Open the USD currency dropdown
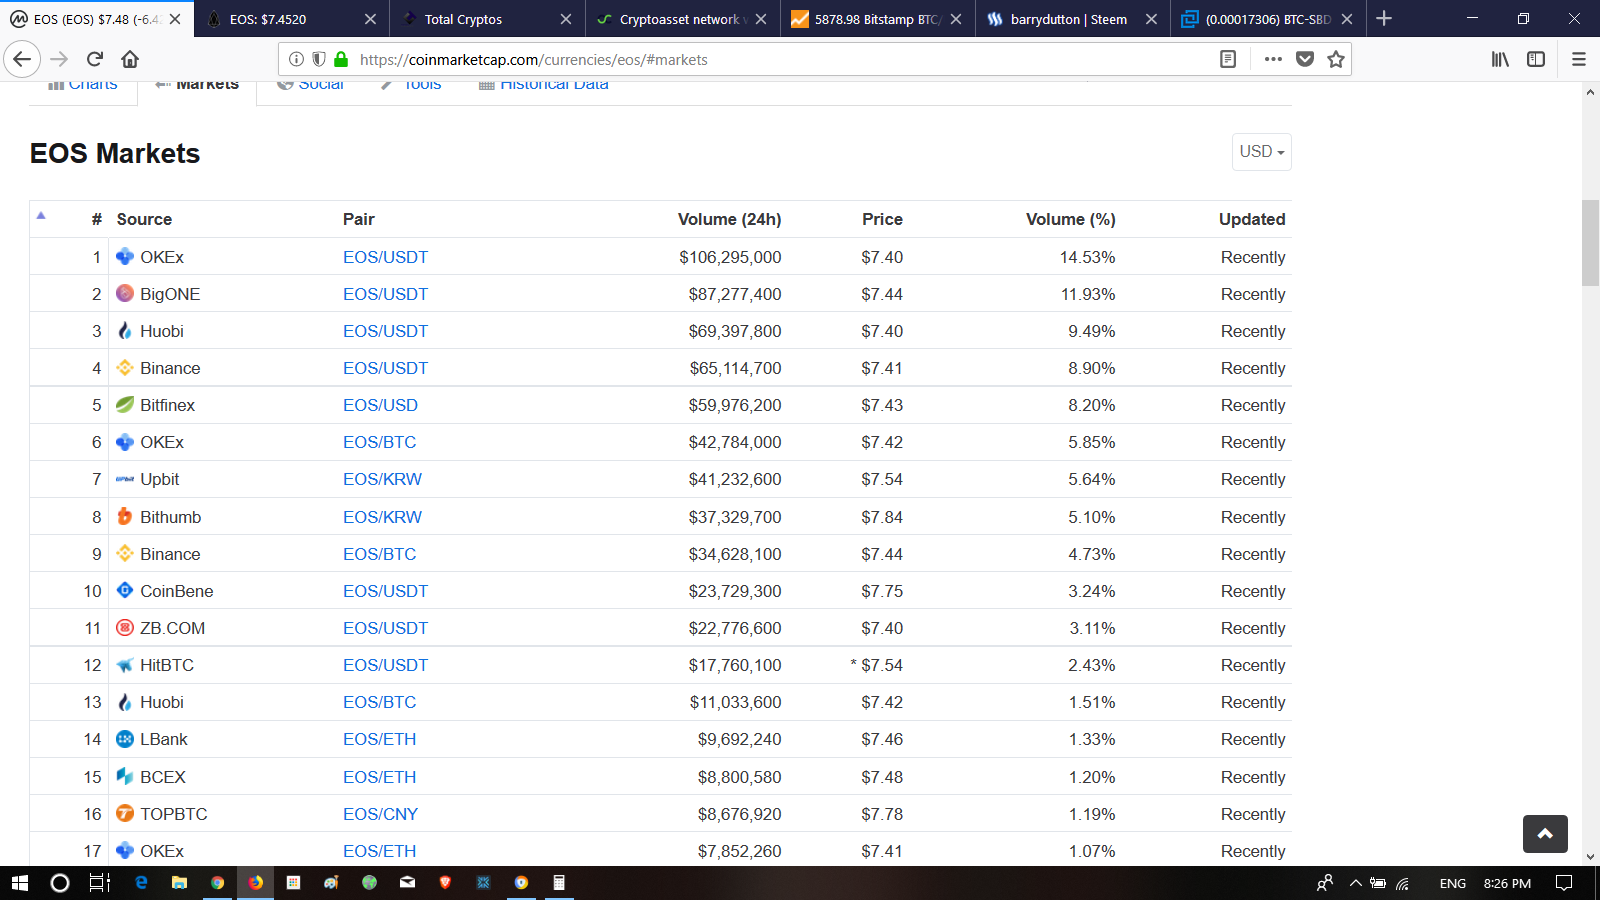The image size is (1600, 900). 1262,152
